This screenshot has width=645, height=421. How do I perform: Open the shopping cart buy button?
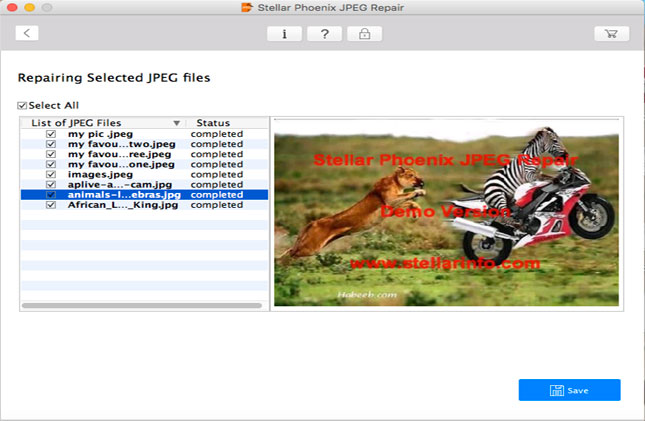click(x=611, y=34)
